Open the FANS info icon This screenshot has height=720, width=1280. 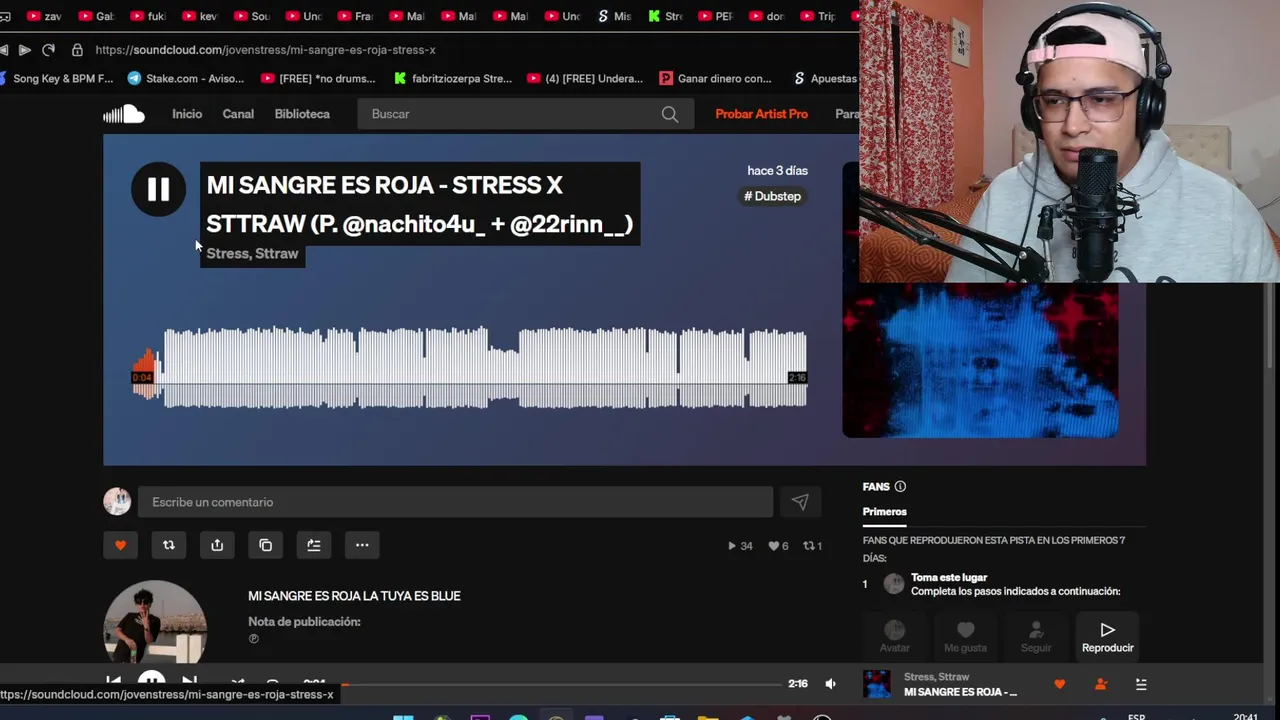(x=900, y=487)
